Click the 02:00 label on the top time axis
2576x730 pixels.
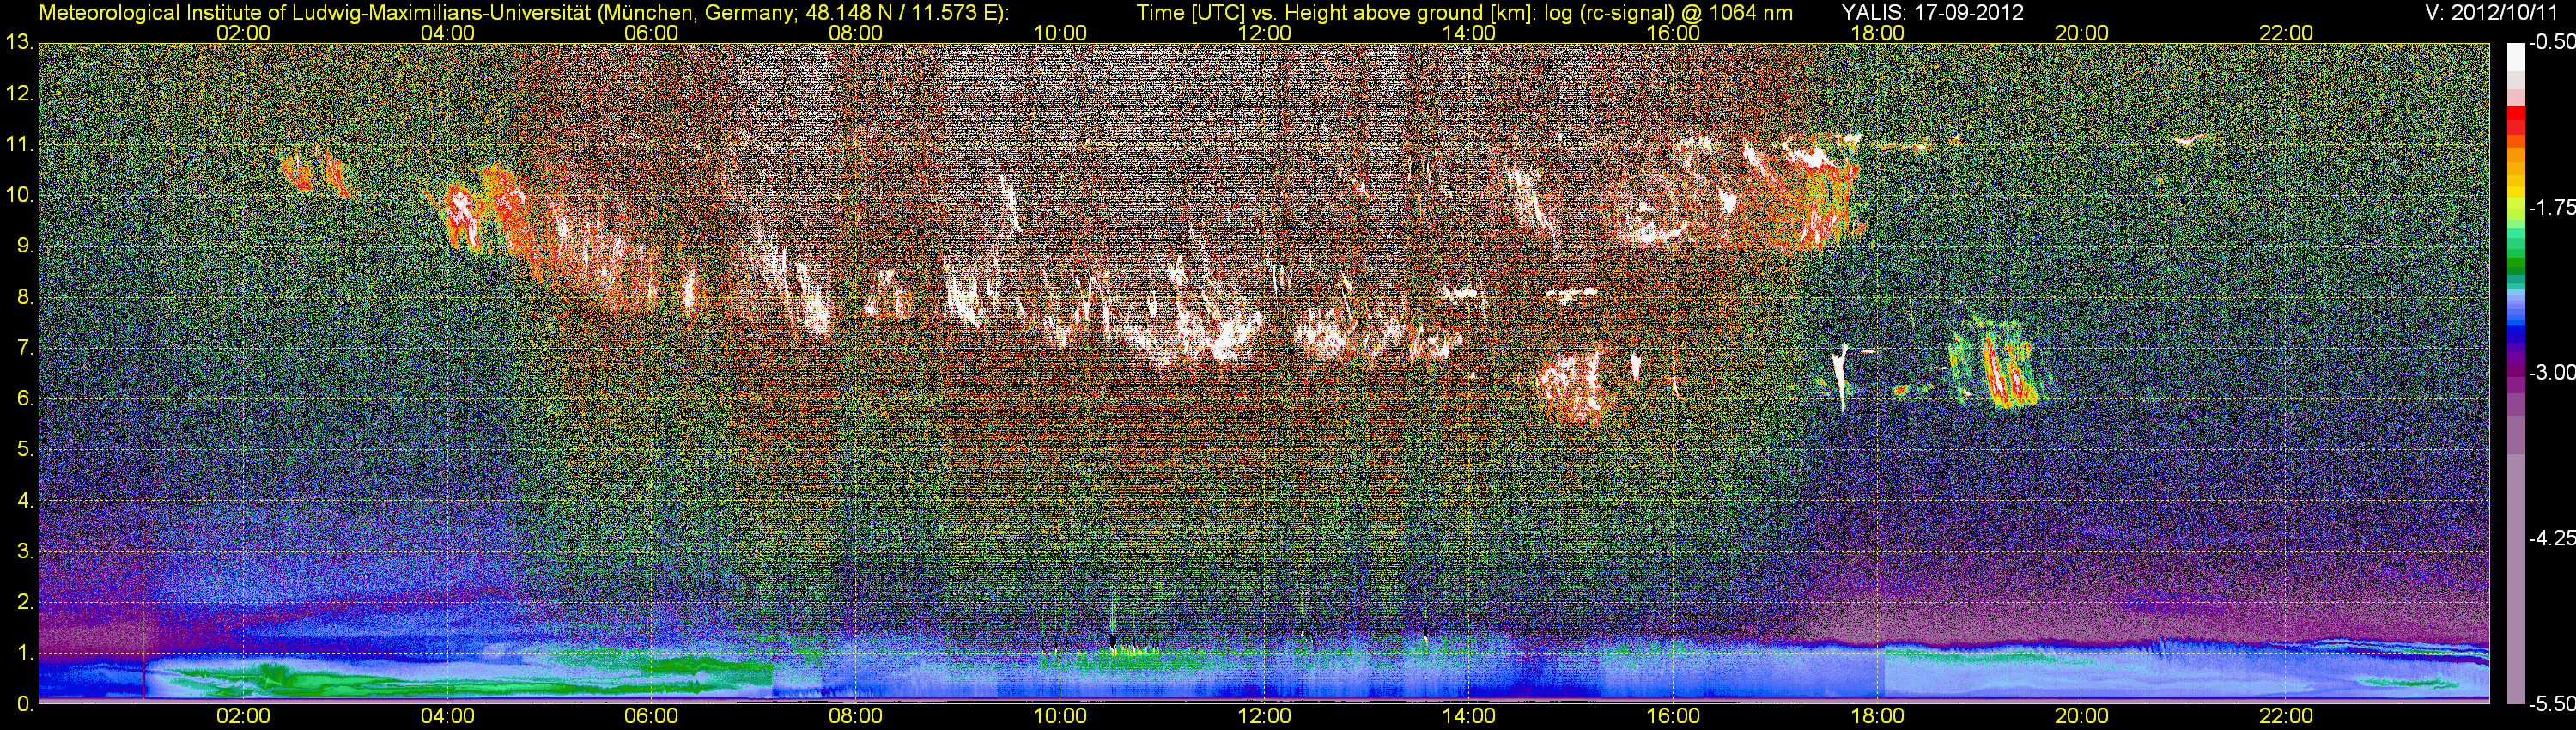pos(243,33)
